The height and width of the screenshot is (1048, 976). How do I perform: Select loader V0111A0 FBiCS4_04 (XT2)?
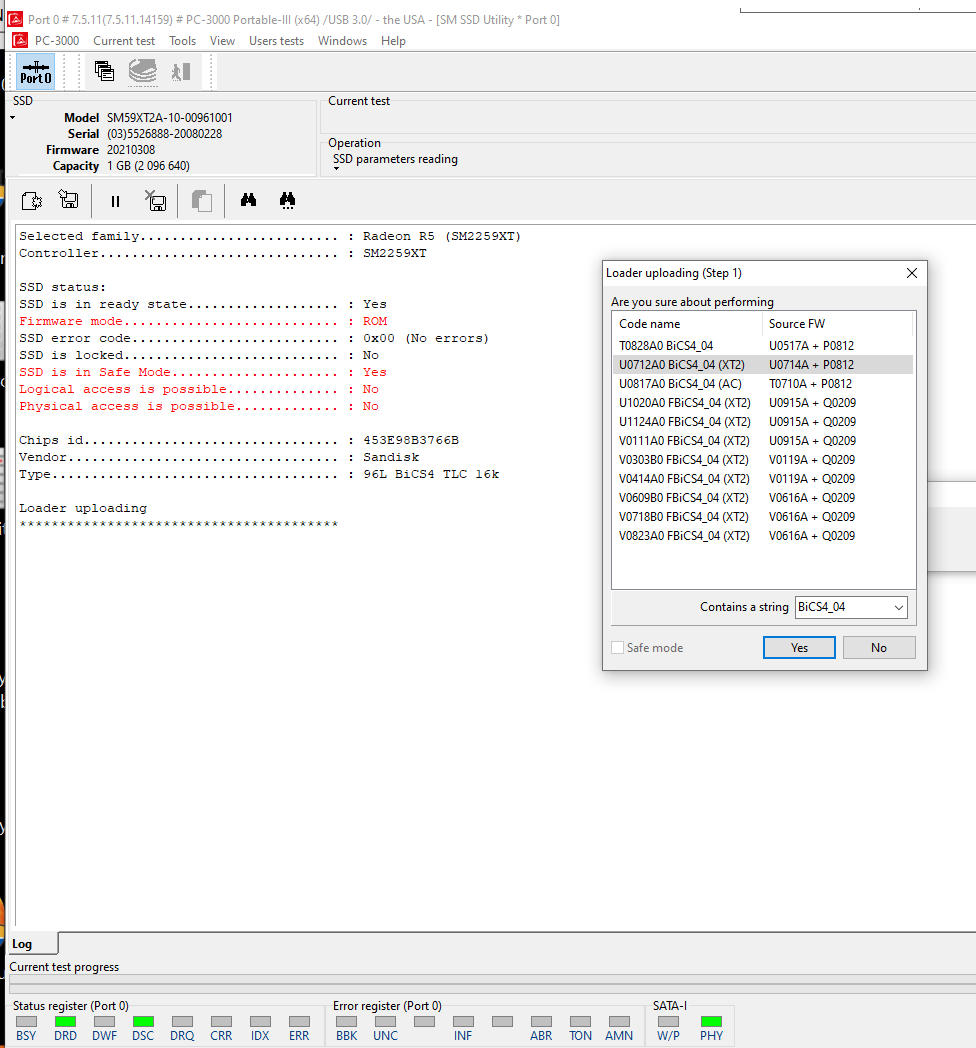click(x=763, y=441)
